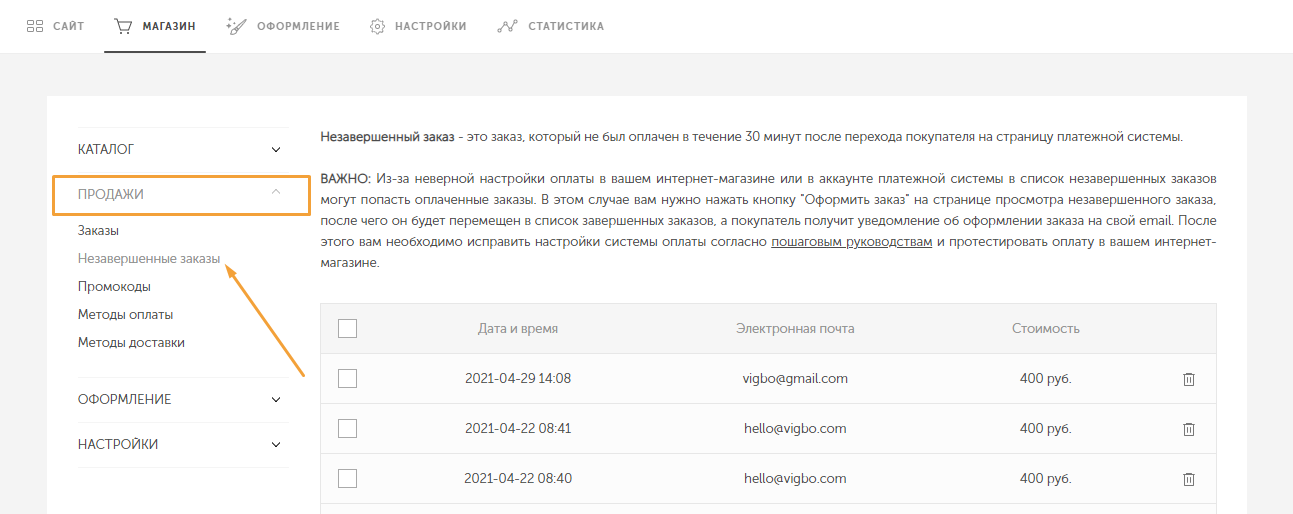Click the date 2021-04-22 08:40
The image size is (1293, 514).
[x=518, y=478]
